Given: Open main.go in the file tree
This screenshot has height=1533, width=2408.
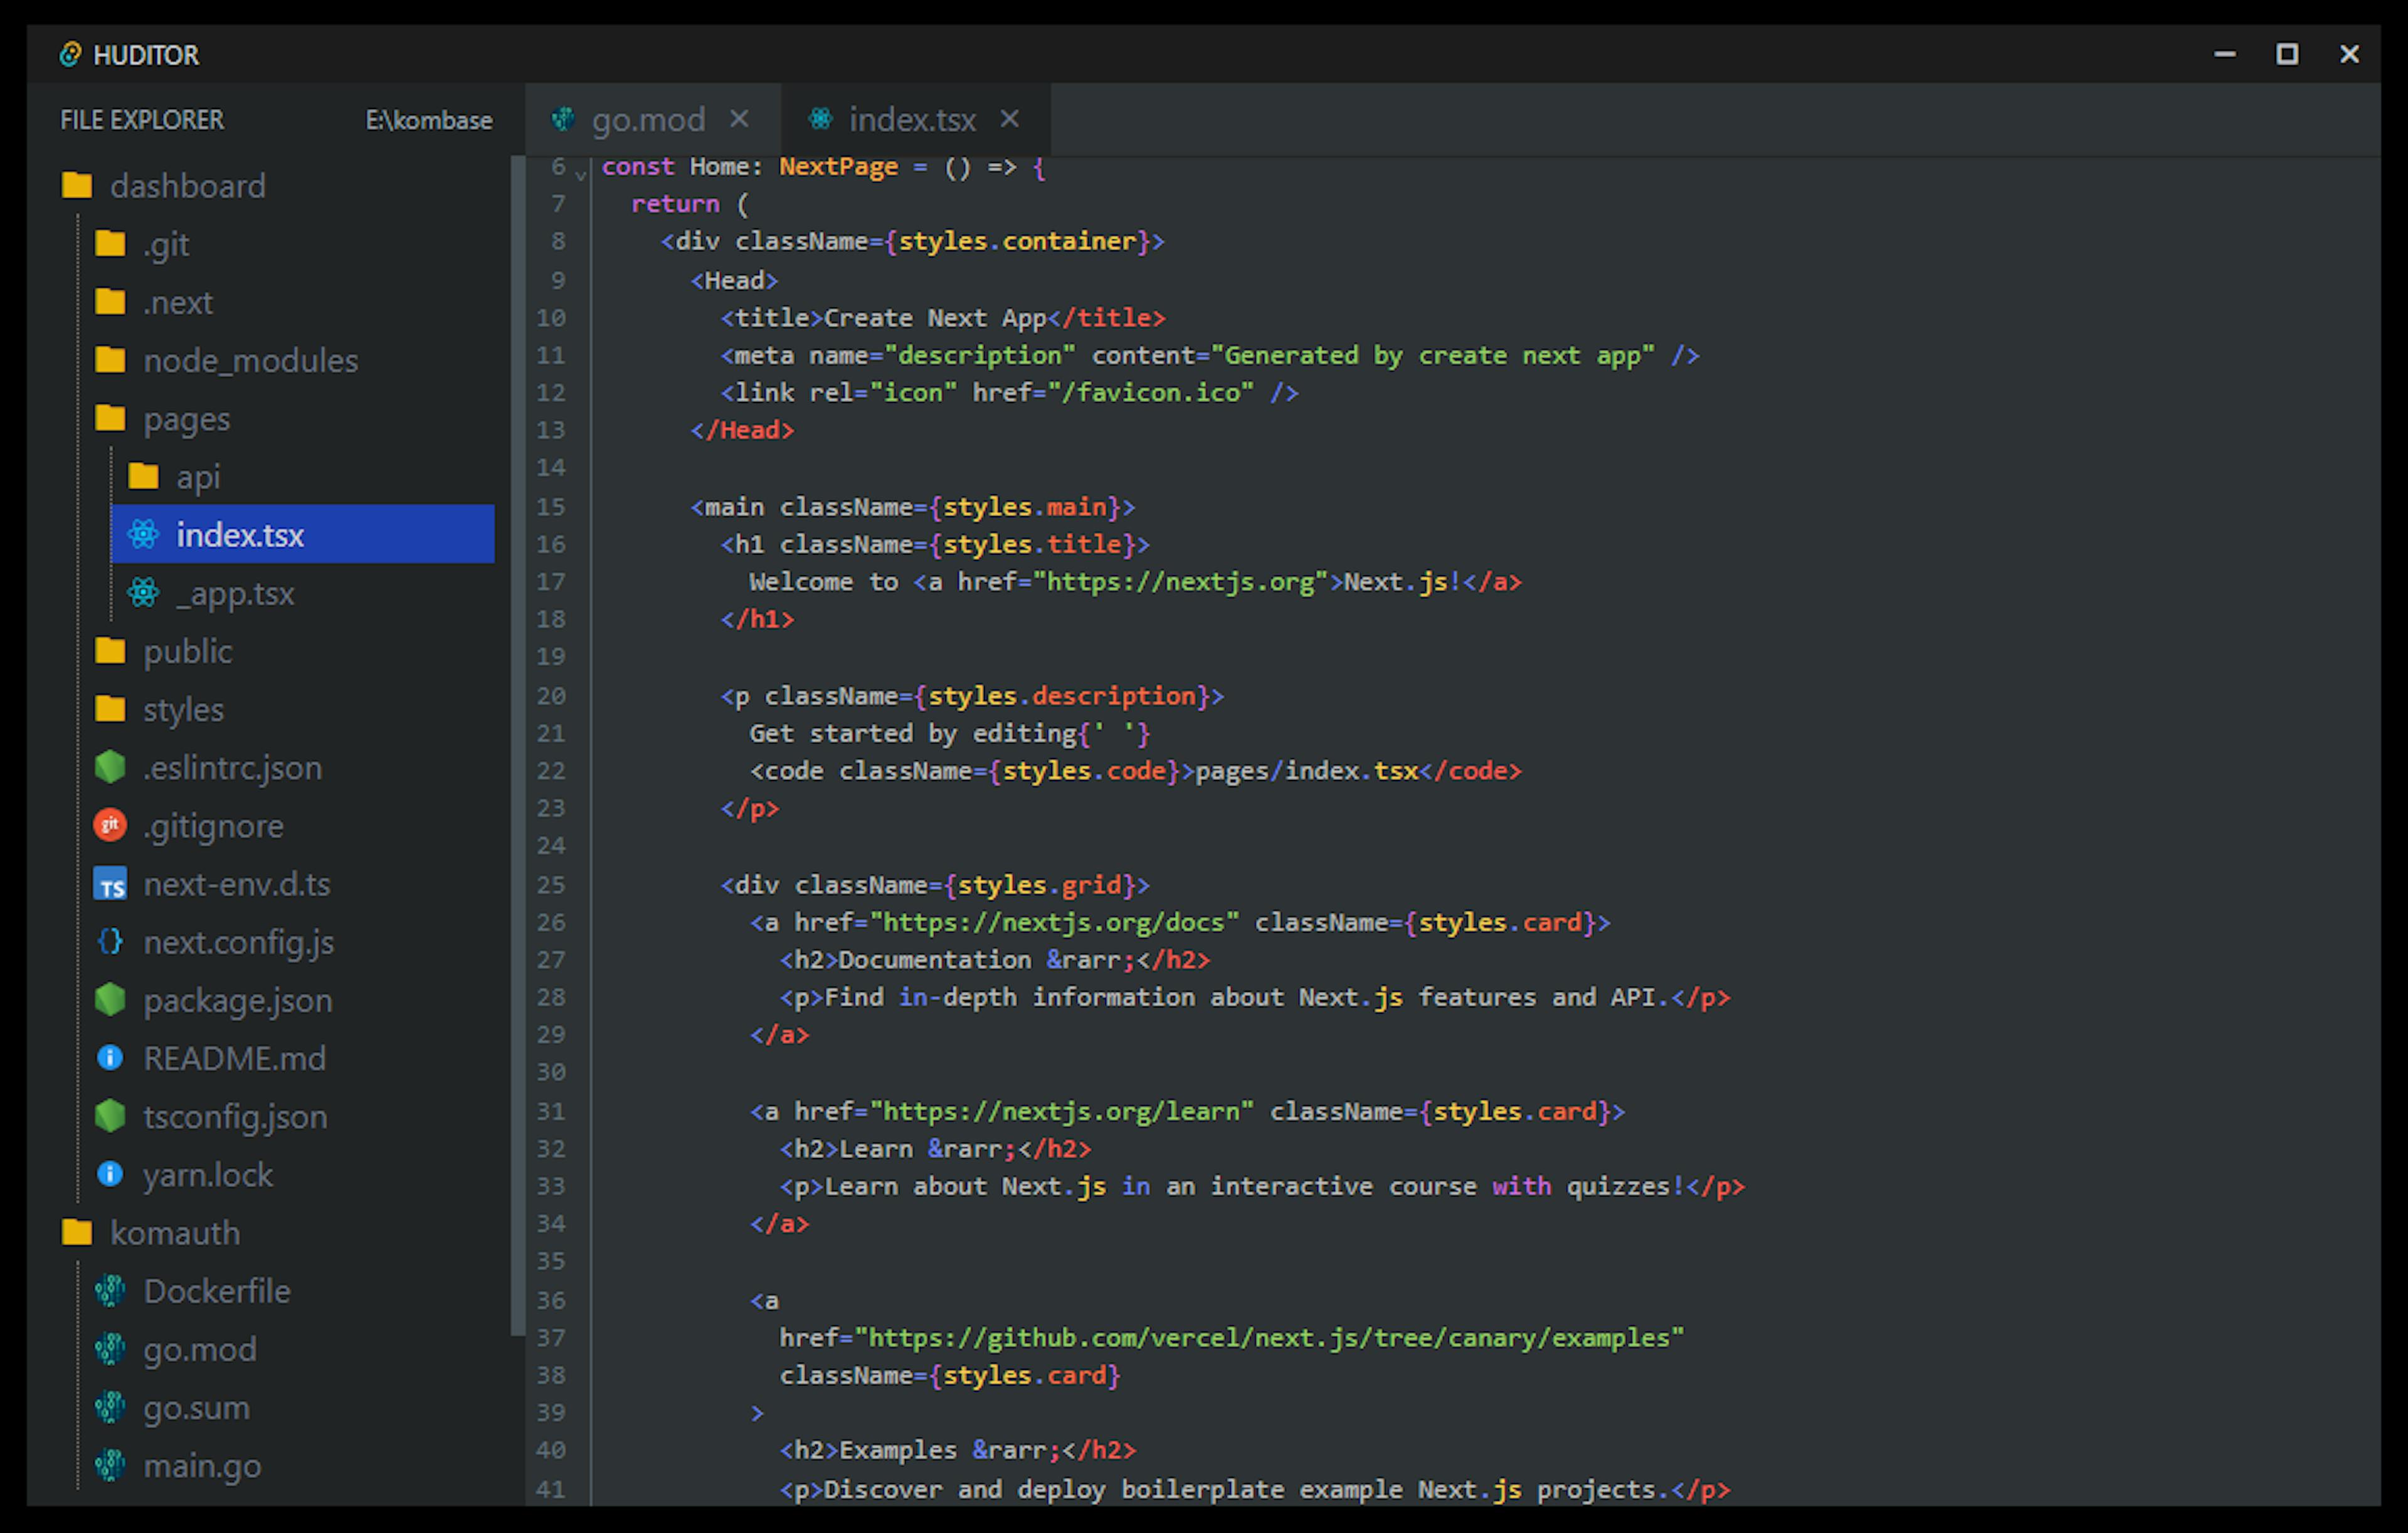Looking at the screenshot, I should tap(202, 1465).
